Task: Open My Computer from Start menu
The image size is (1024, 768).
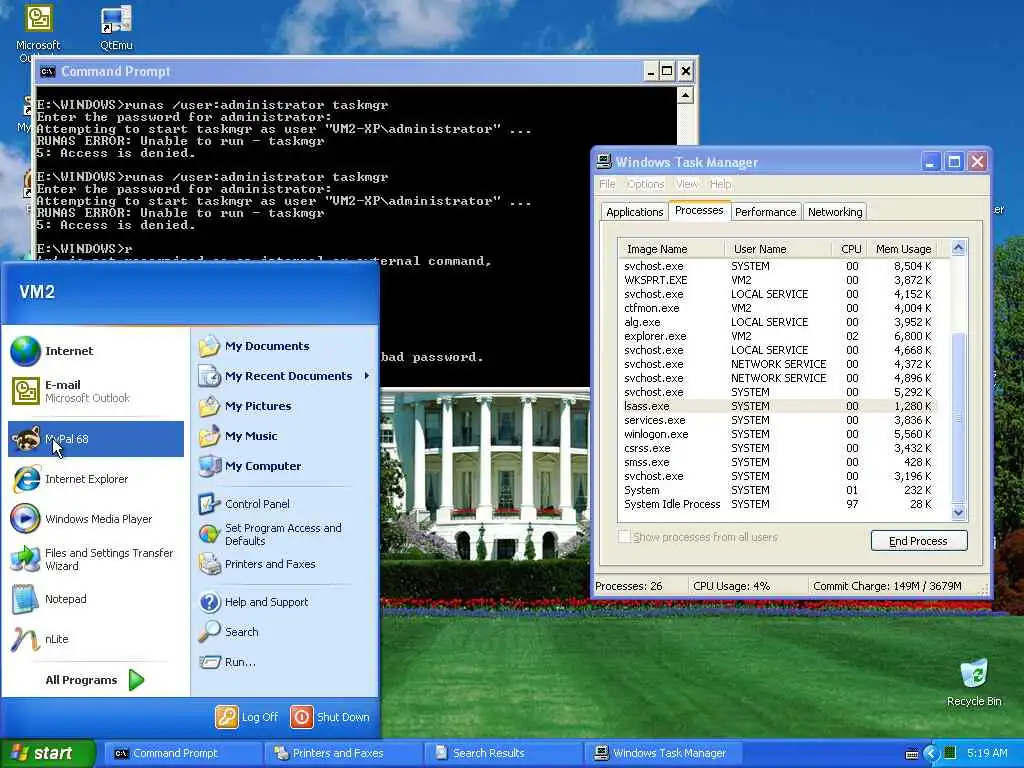Action: pyautogui.click(x=285, y=466)
